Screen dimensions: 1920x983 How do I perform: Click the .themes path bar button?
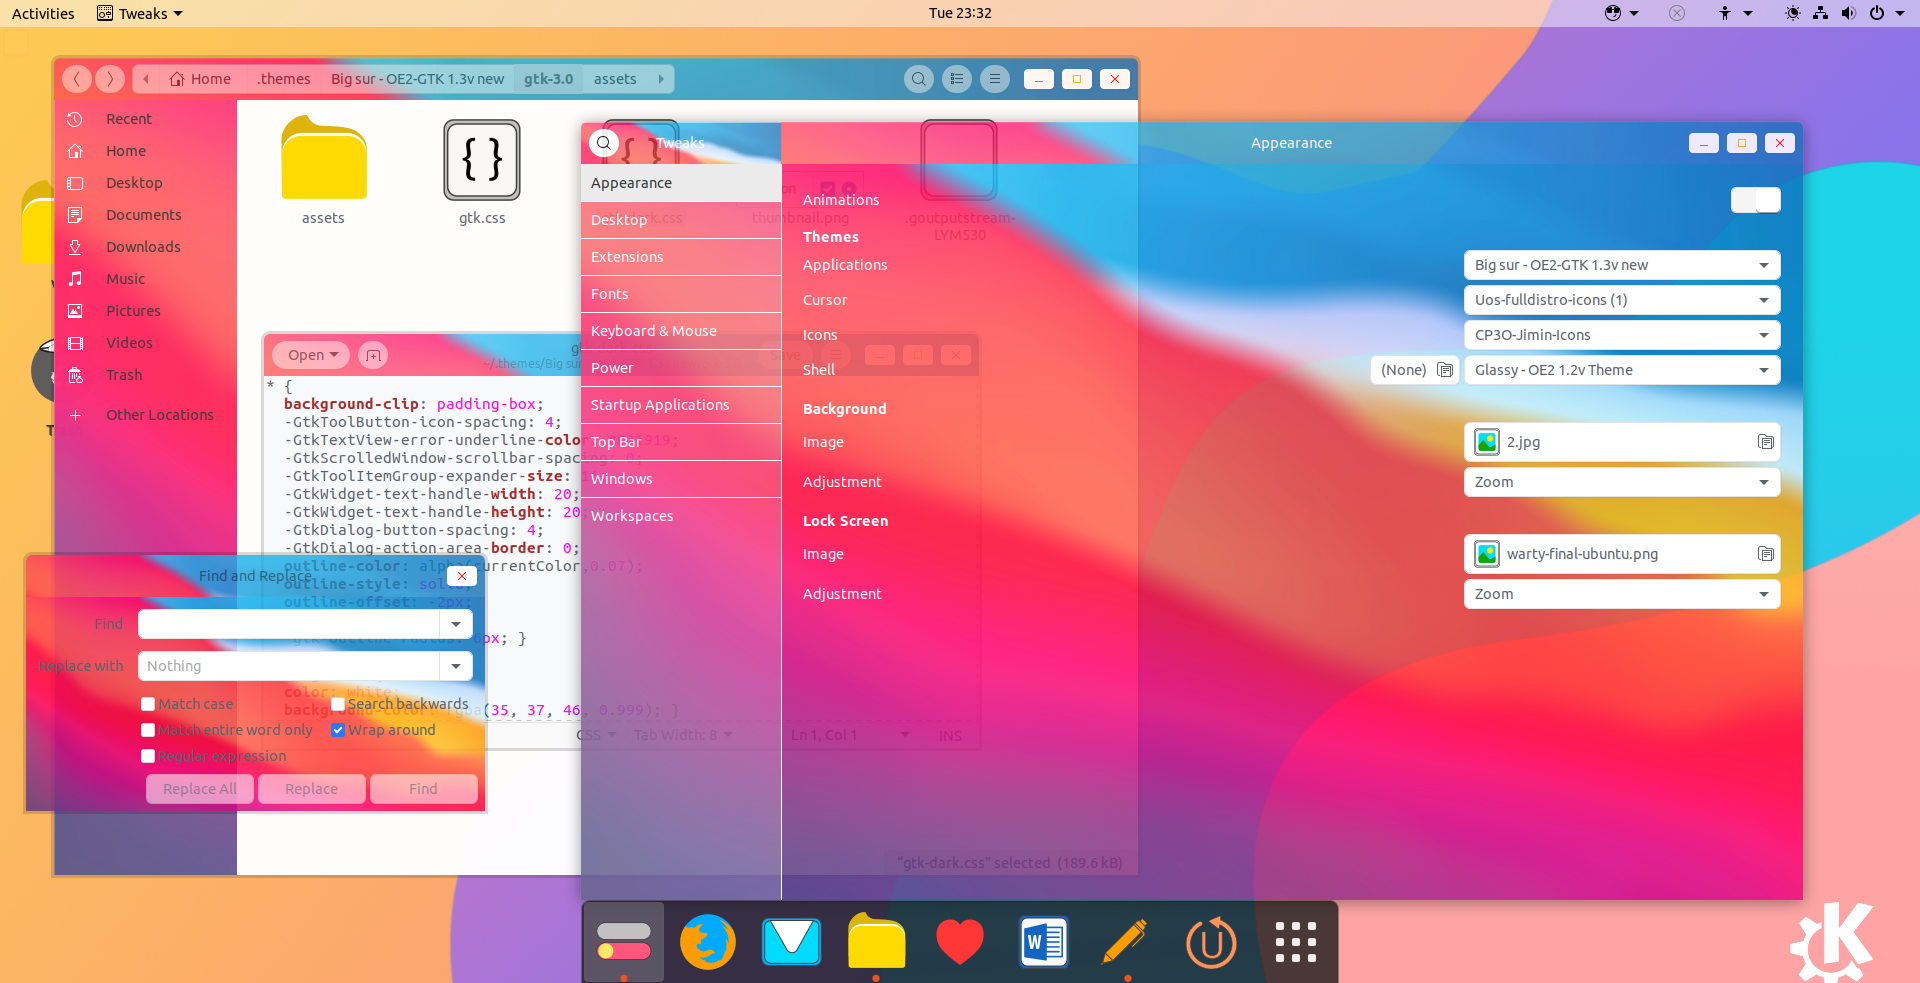(284, 79)
